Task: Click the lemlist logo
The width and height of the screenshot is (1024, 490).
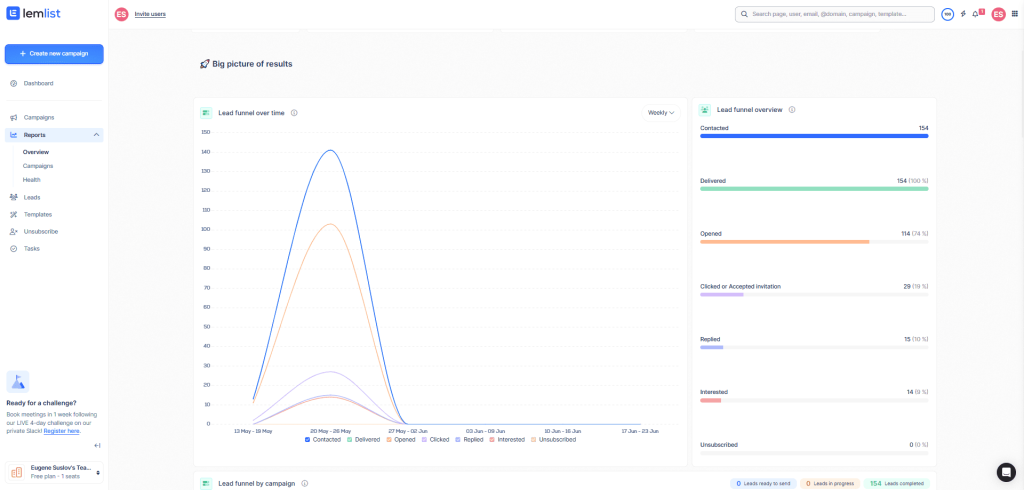Action: coord(33,13)
